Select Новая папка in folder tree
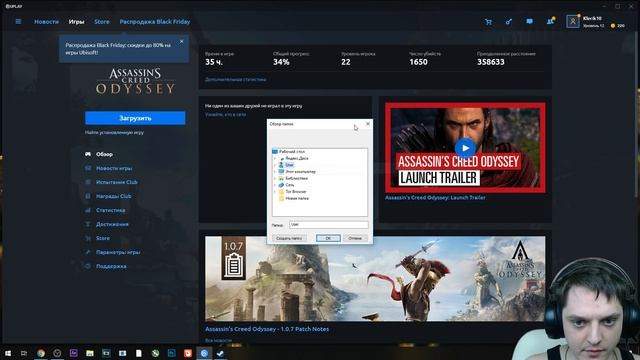640x360 pixels. [297, 198]
